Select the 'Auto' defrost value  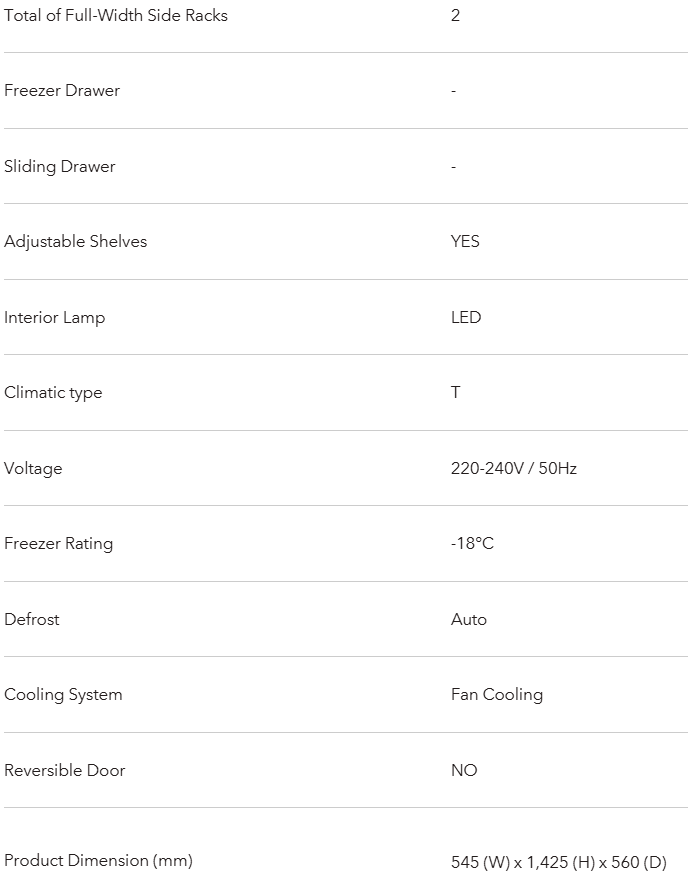pyautogui.click(x=469, y=619)
